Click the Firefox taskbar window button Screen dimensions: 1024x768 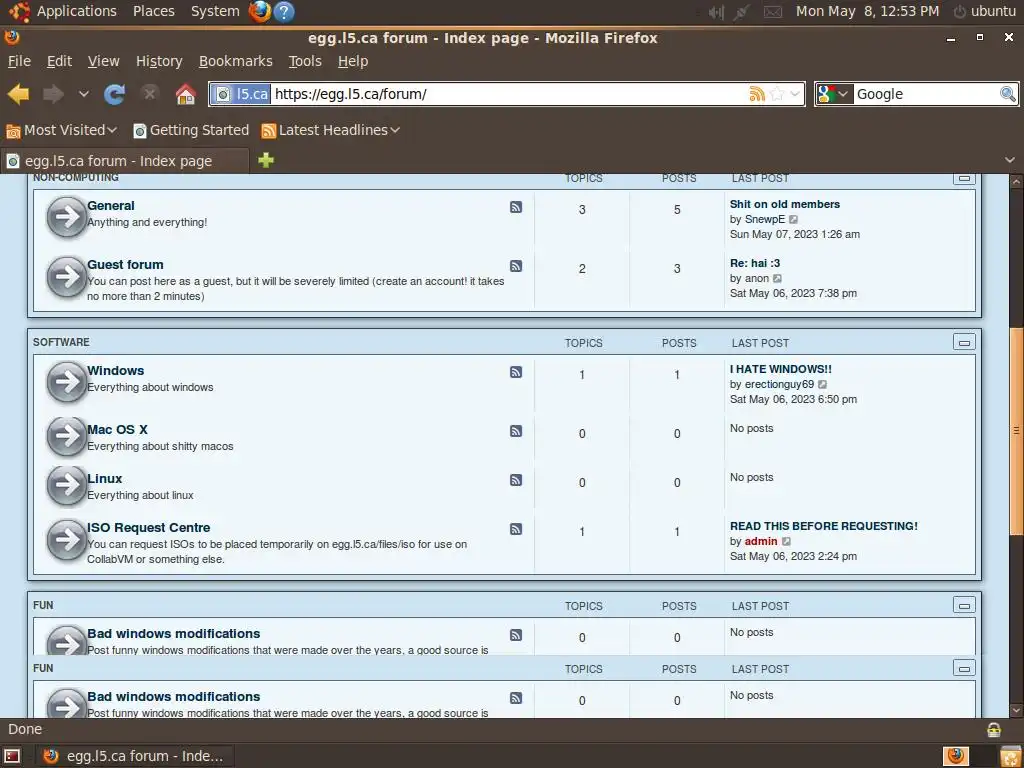click(x=134, y=756)
